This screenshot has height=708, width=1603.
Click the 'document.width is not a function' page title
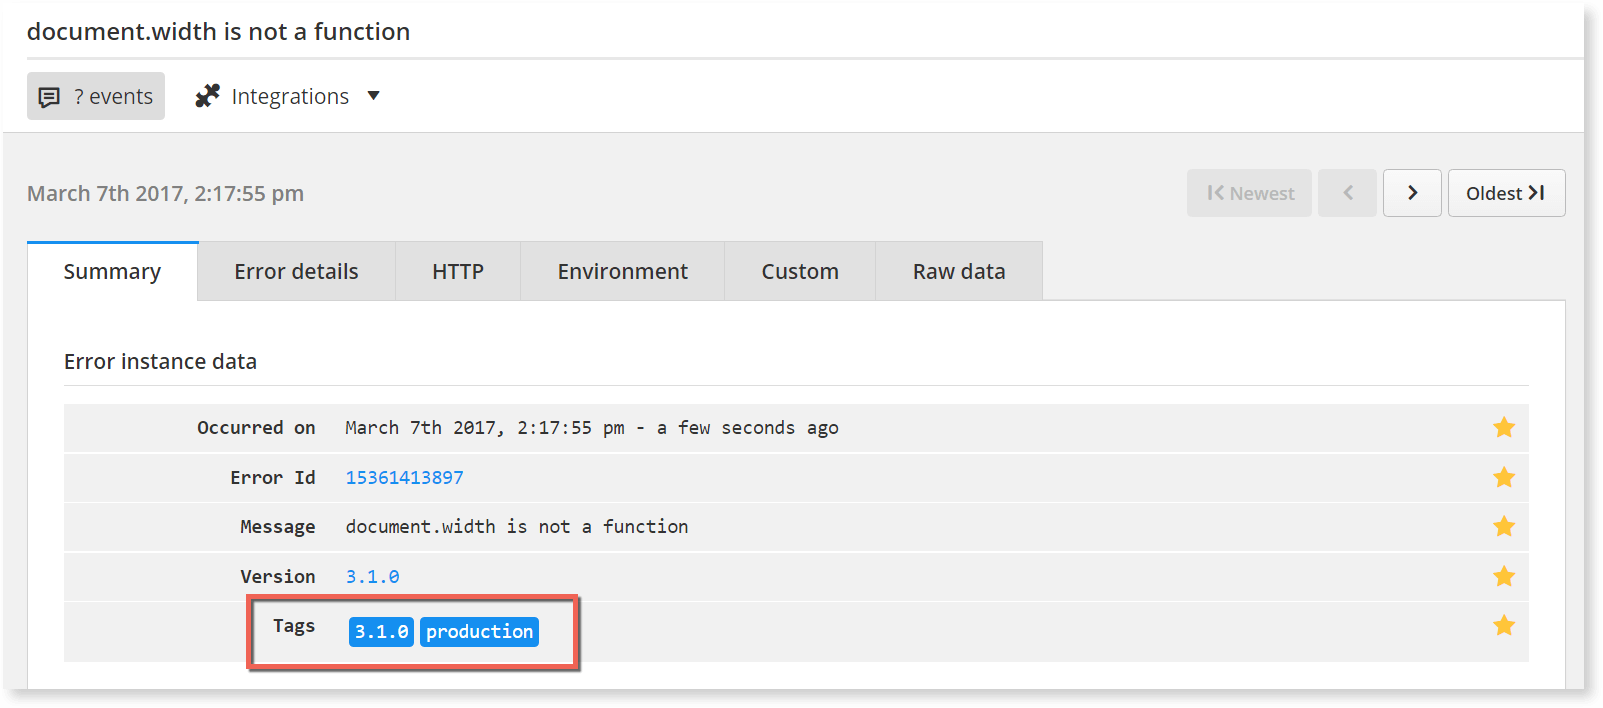click(218, 31)
